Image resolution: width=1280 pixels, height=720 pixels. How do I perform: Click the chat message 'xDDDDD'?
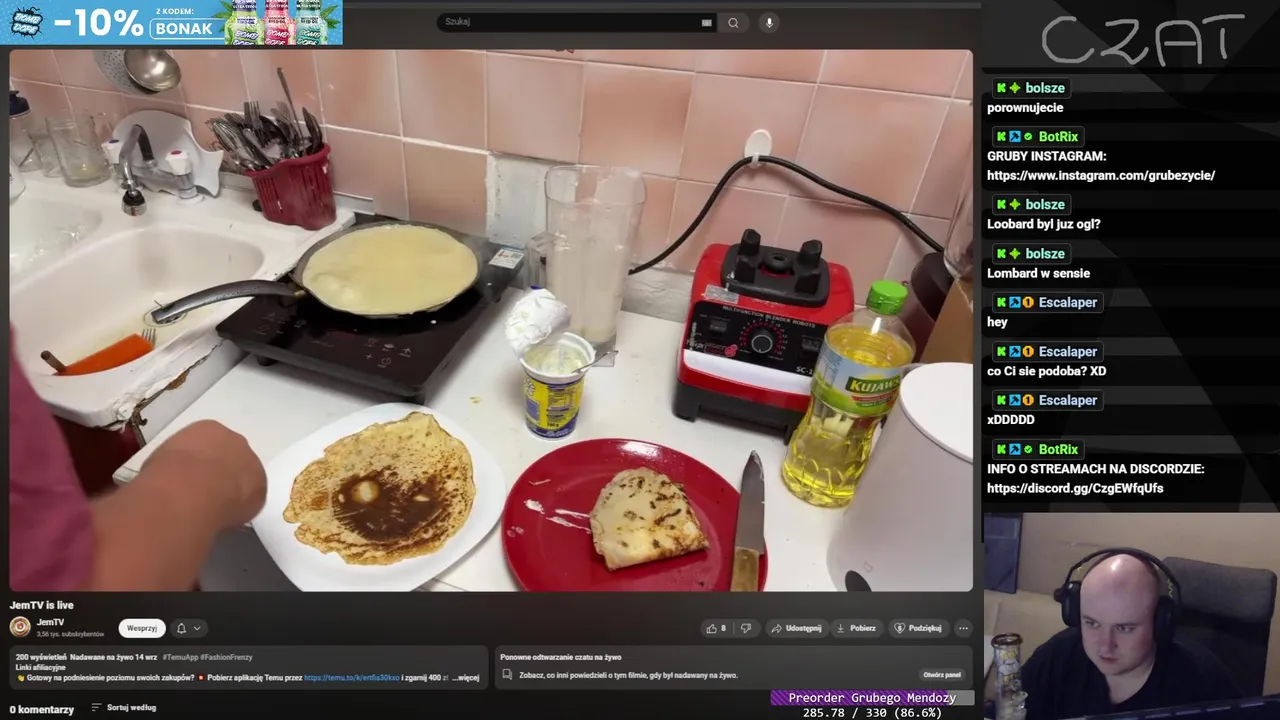[x=1010, y=420]
